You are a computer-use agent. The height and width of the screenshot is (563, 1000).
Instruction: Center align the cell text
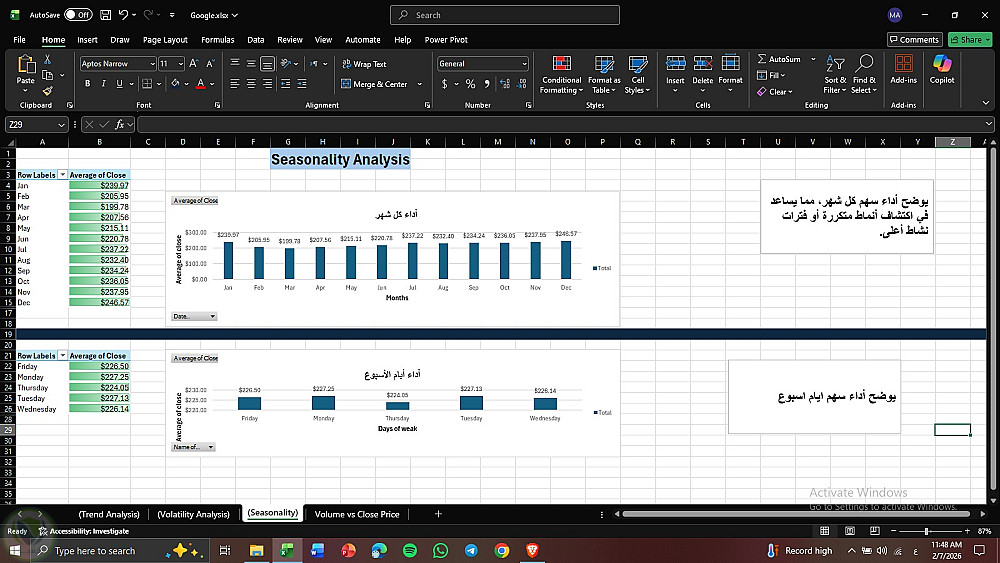coord(251,84)
